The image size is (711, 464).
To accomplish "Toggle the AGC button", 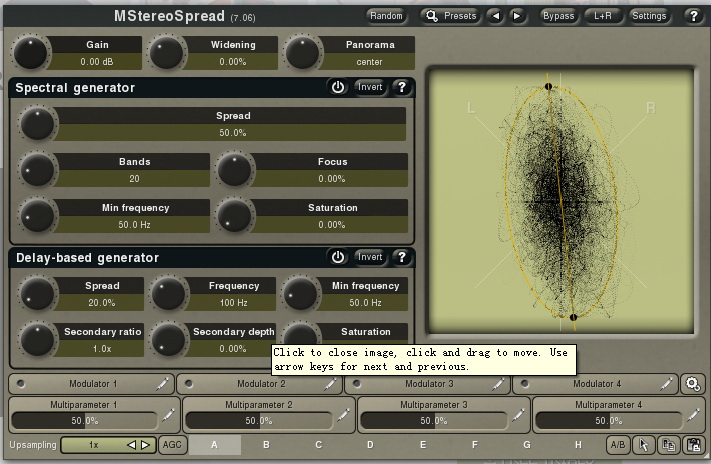I will pyautogui.click(x=172, y=445).
